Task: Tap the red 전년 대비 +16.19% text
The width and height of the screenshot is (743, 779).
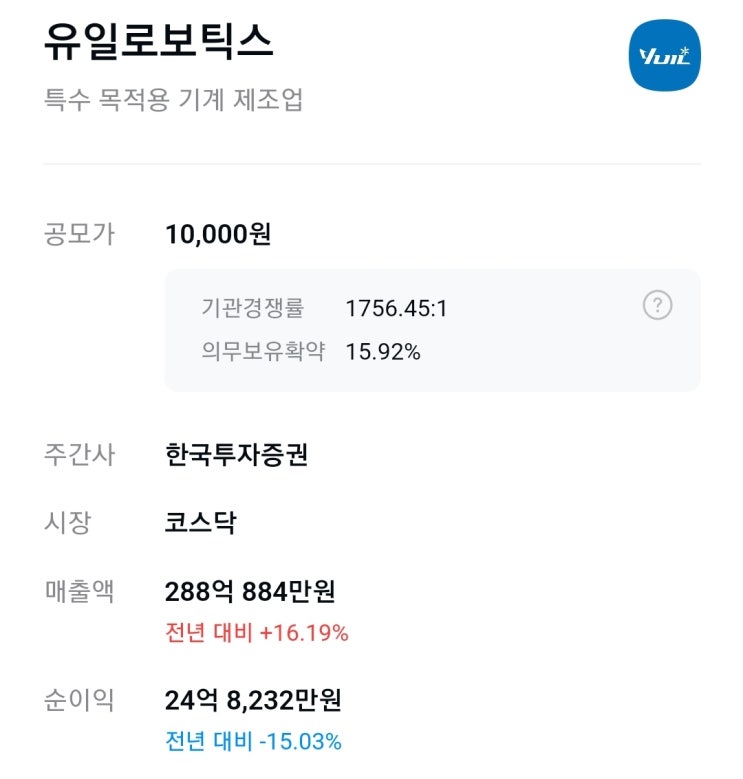Action: 256,632
